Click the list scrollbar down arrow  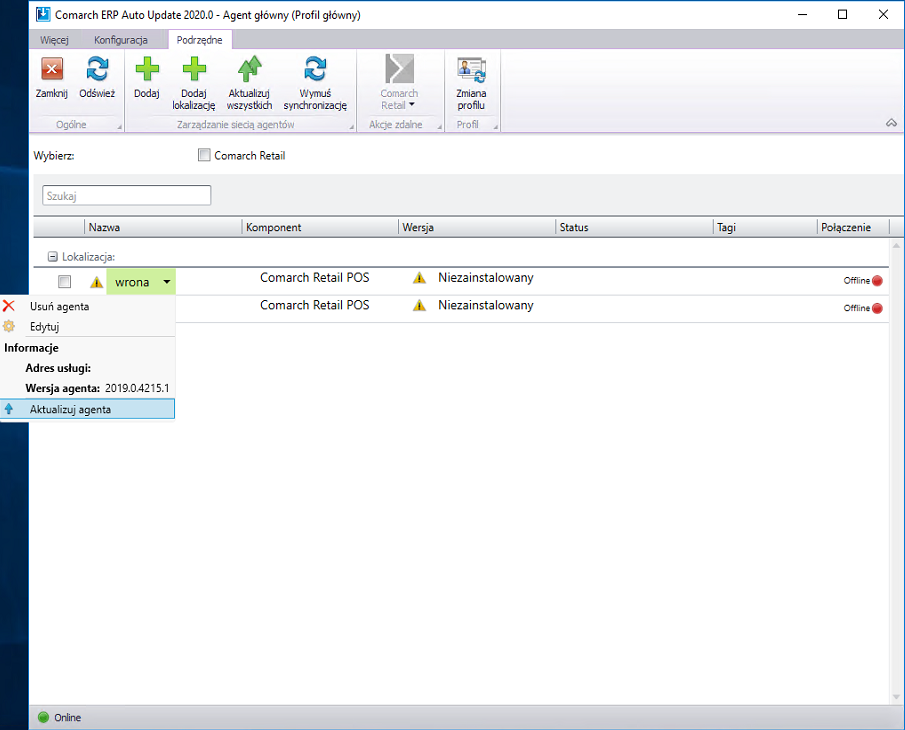point(896,697)
